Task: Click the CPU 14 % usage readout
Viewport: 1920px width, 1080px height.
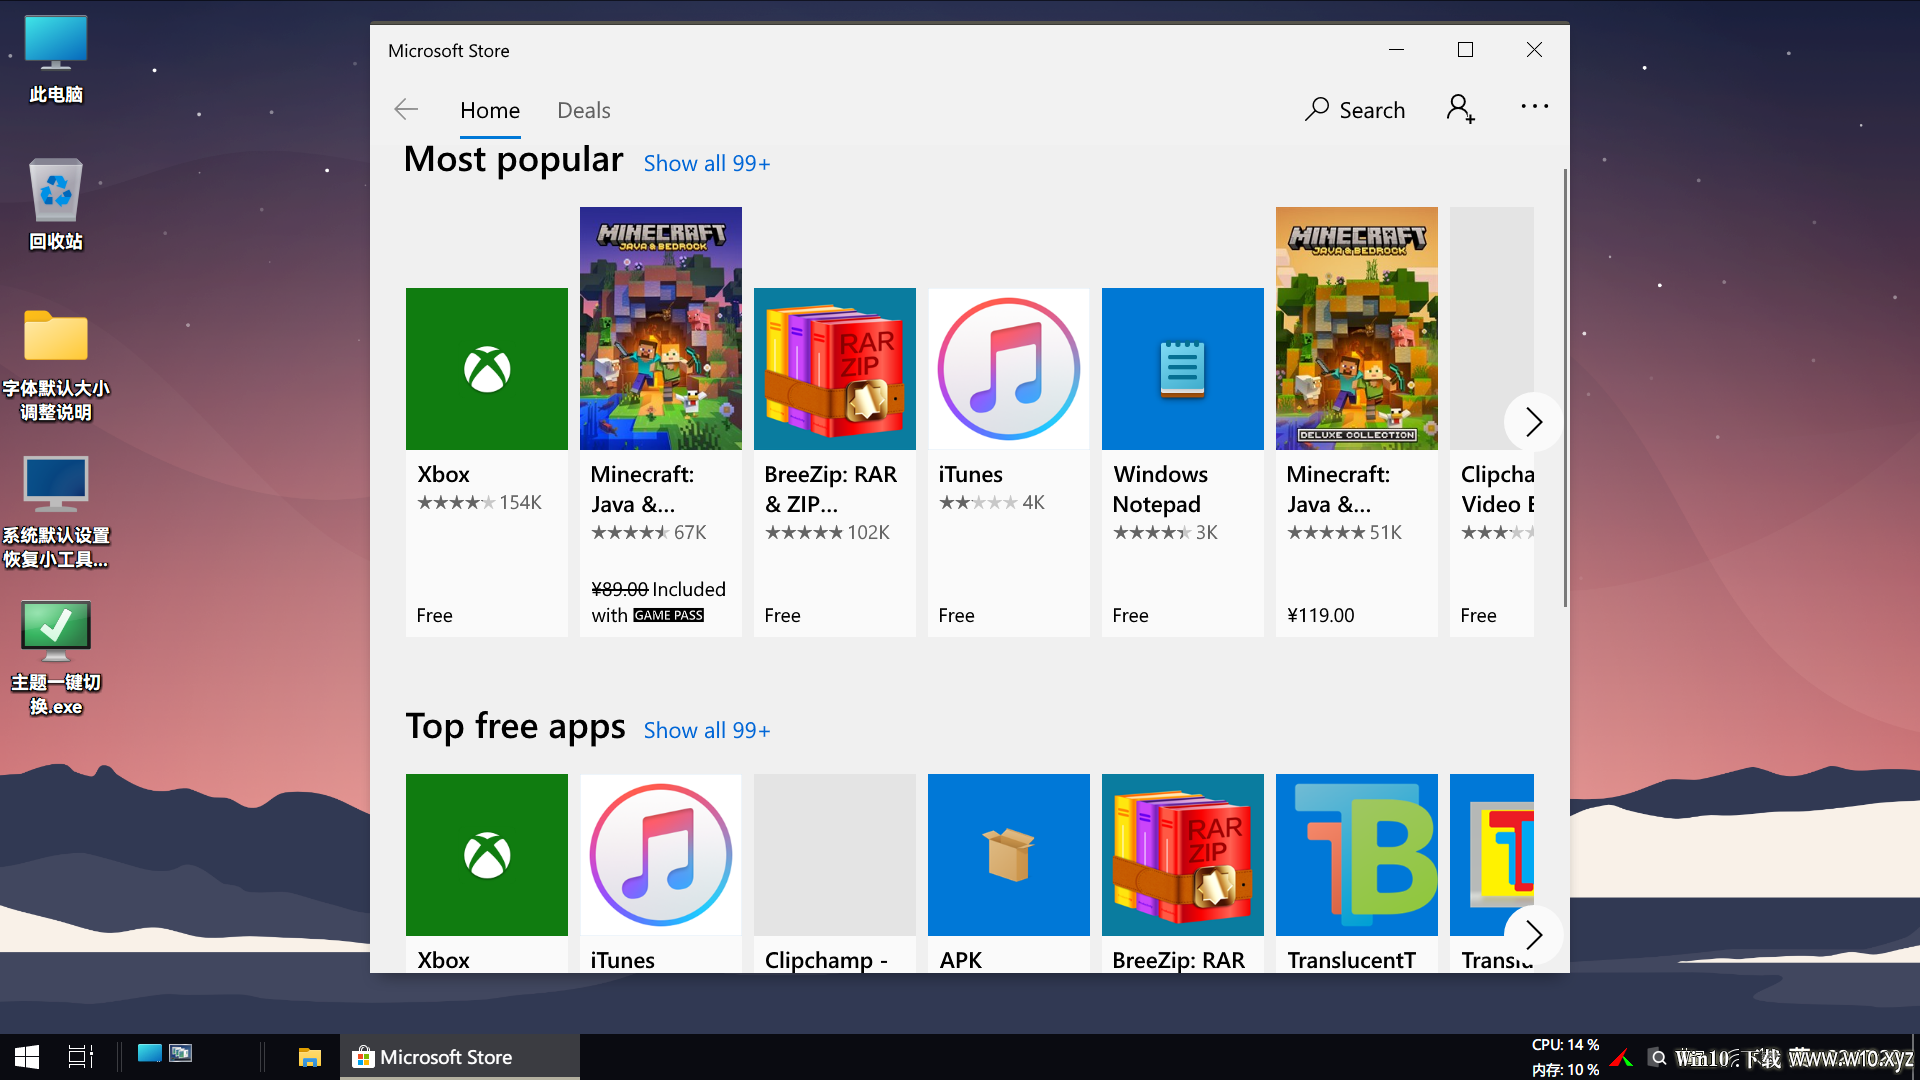Action: [x=1565, y=1045]
